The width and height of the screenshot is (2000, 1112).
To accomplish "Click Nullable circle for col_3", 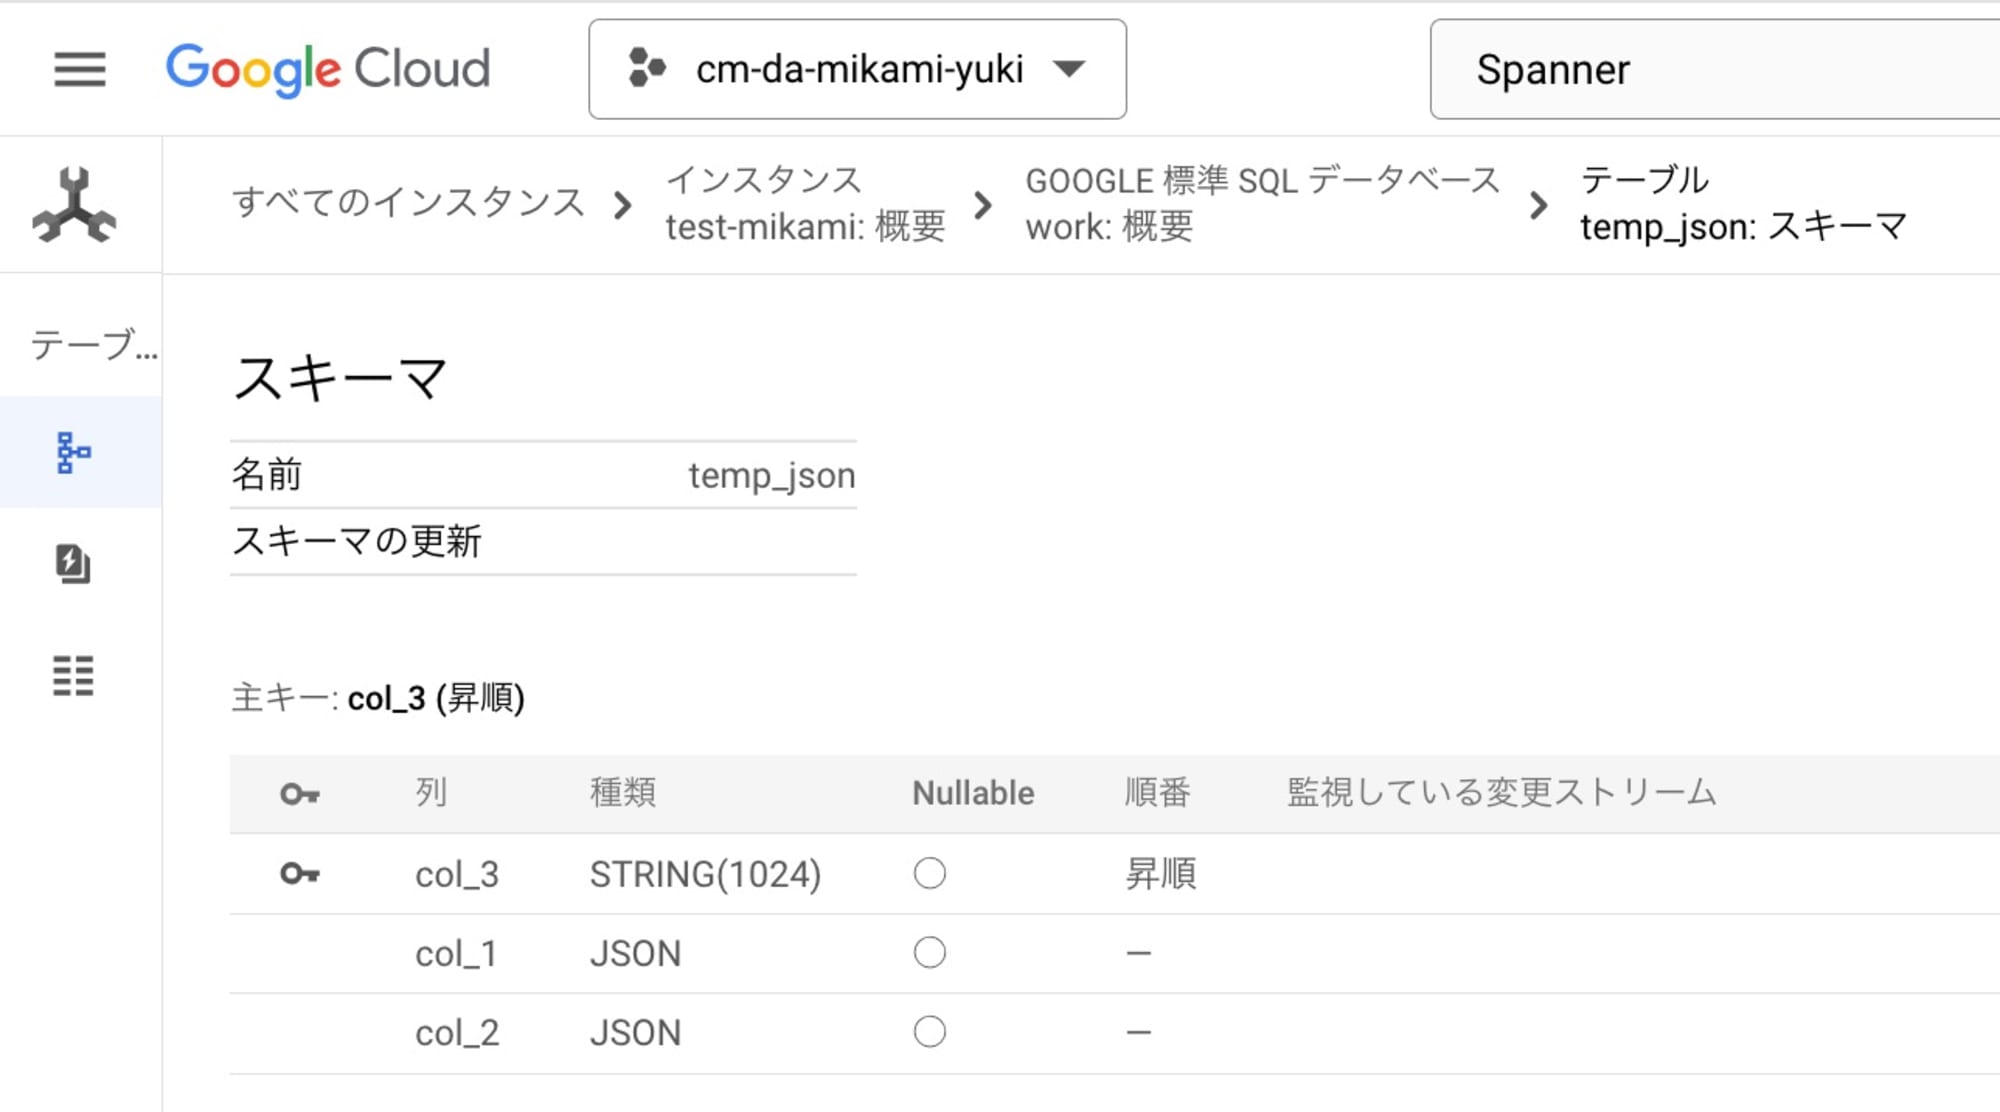I will tap(930, 873).
